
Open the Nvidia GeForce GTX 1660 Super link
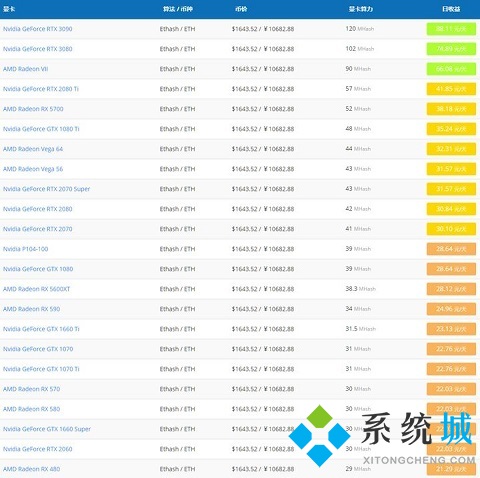(47, 429)
